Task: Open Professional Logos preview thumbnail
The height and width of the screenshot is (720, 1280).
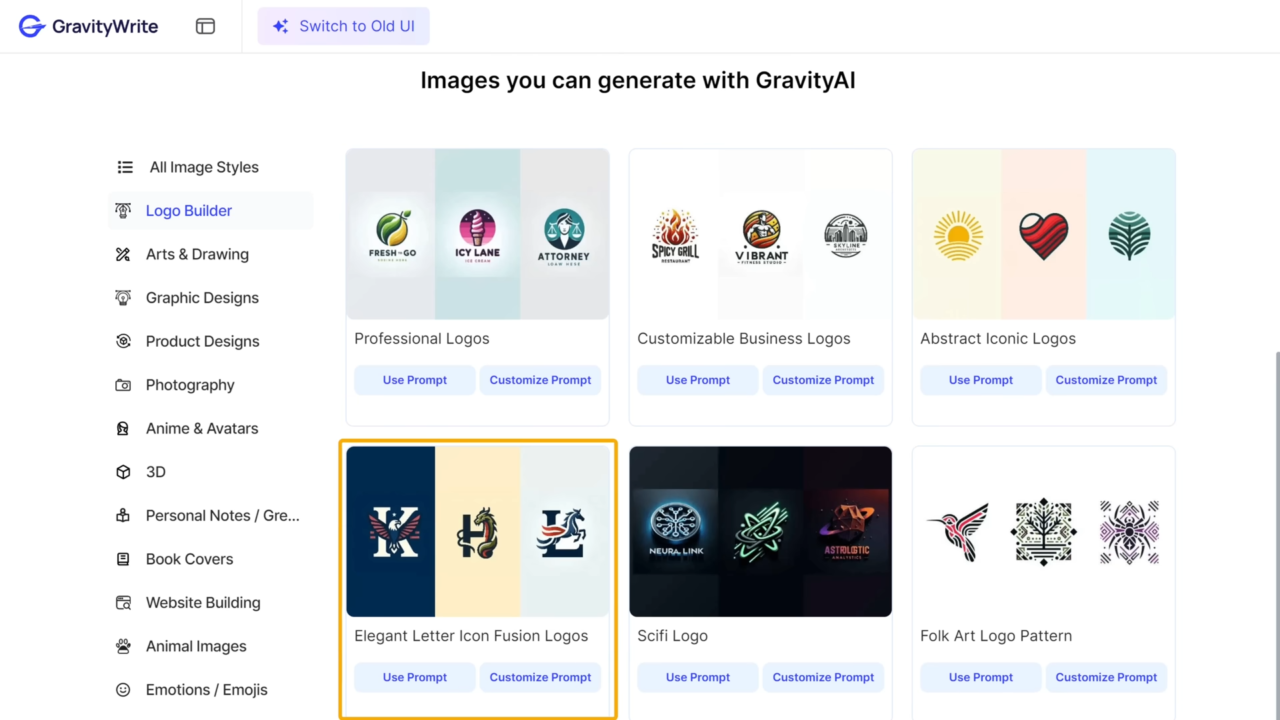Action: point(478,234)
